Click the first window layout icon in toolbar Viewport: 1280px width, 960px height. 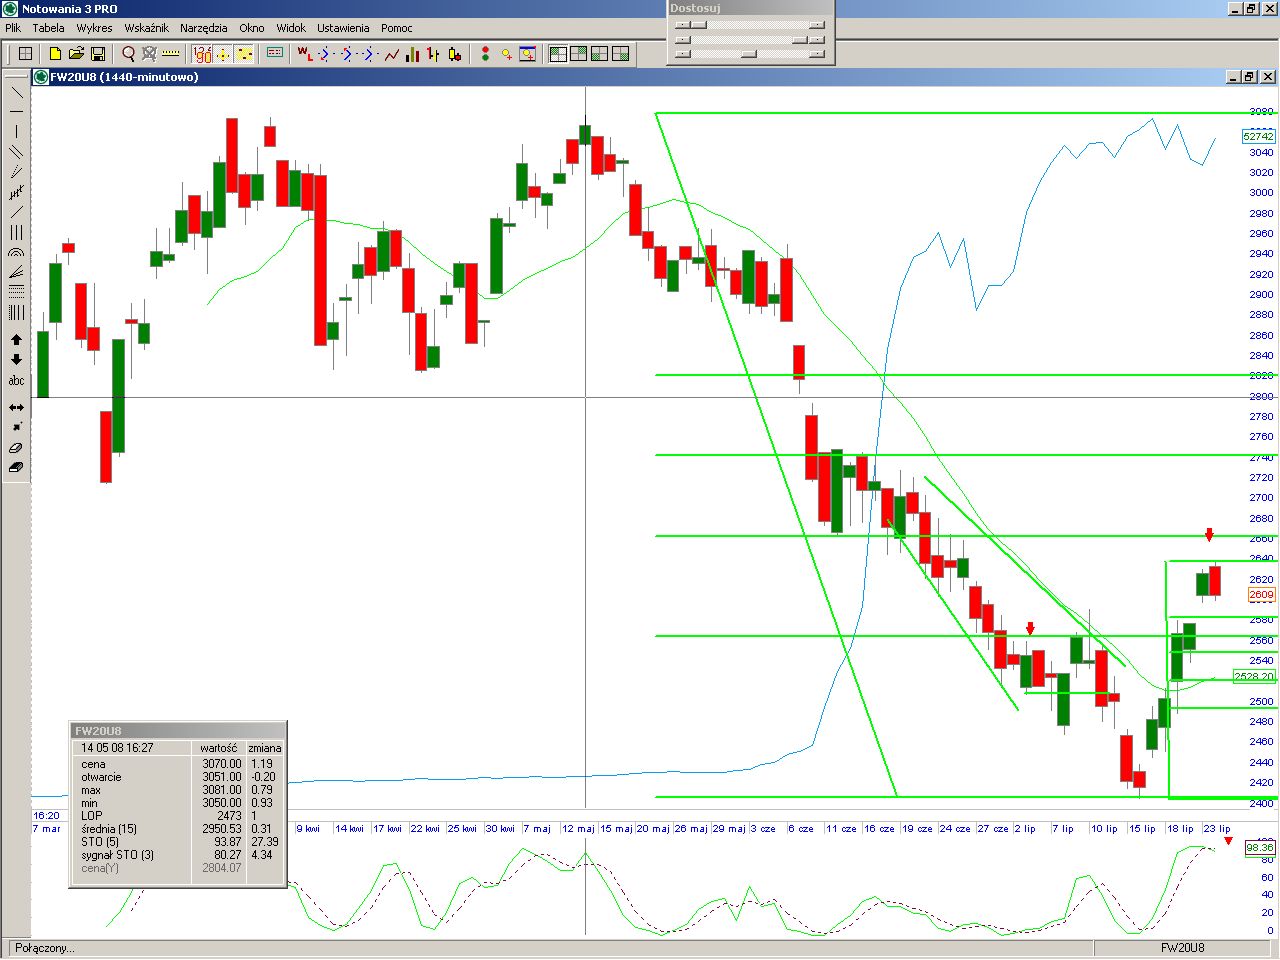[x=558, y=54]
